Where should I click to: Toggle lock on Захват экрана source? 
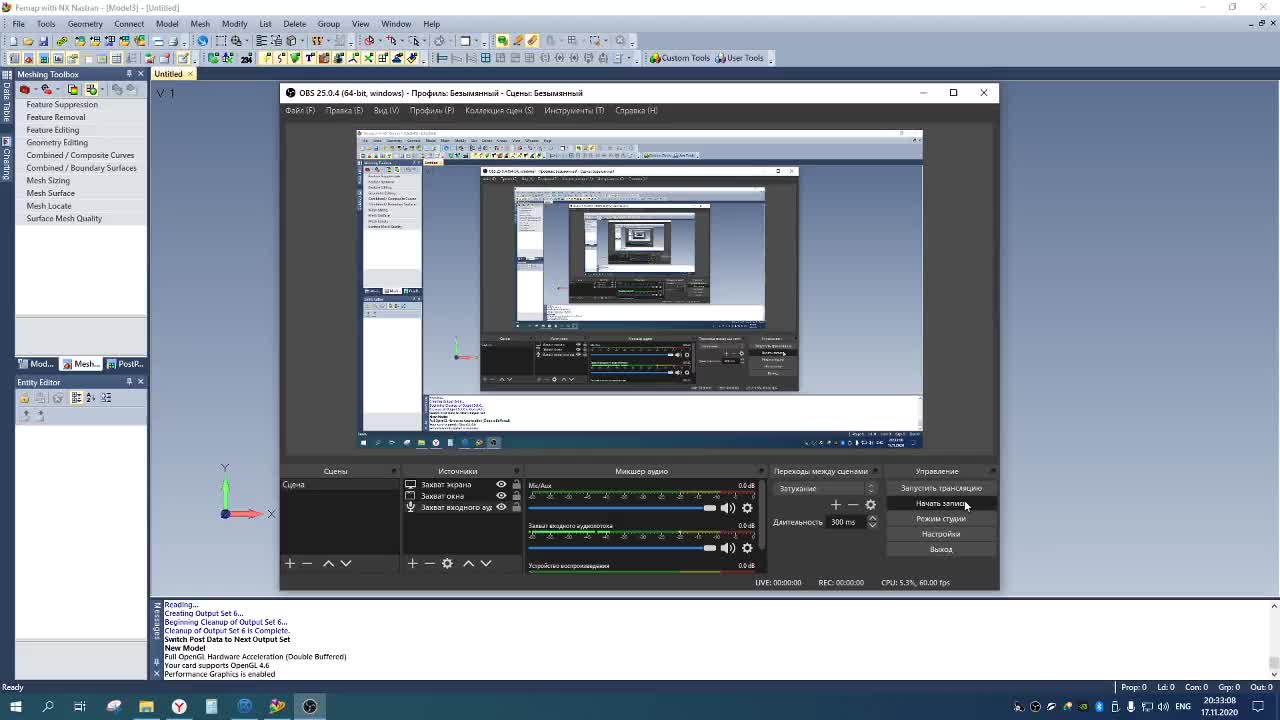(x=516, y=484)
